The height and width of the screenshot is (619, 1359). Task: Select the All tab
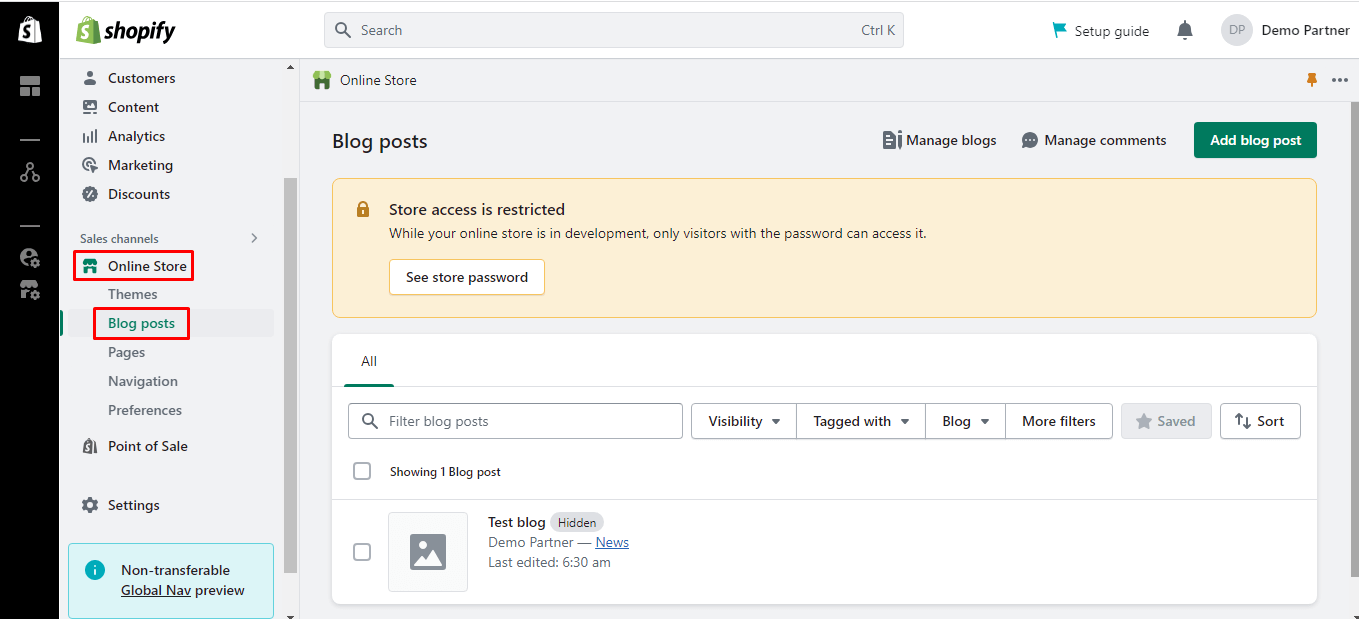pyautogui.click(x=369, y=361)
